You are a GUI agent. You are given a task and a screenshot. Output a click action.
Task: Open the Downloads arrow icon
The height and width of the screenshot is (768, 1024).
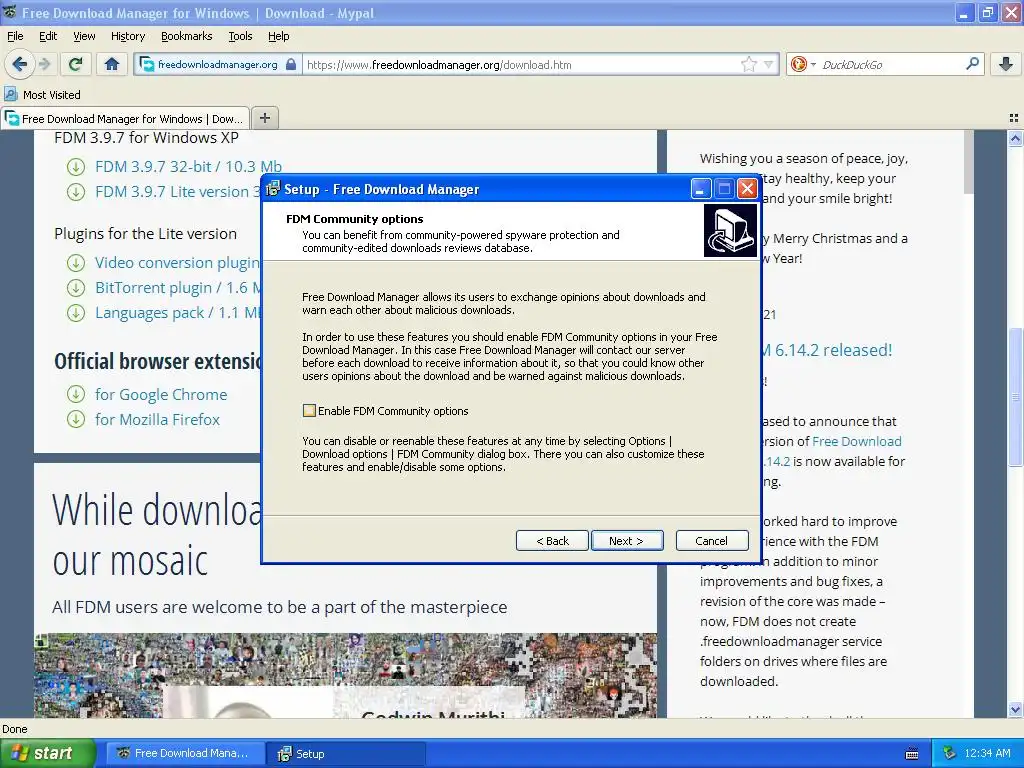click(1006, 64)
